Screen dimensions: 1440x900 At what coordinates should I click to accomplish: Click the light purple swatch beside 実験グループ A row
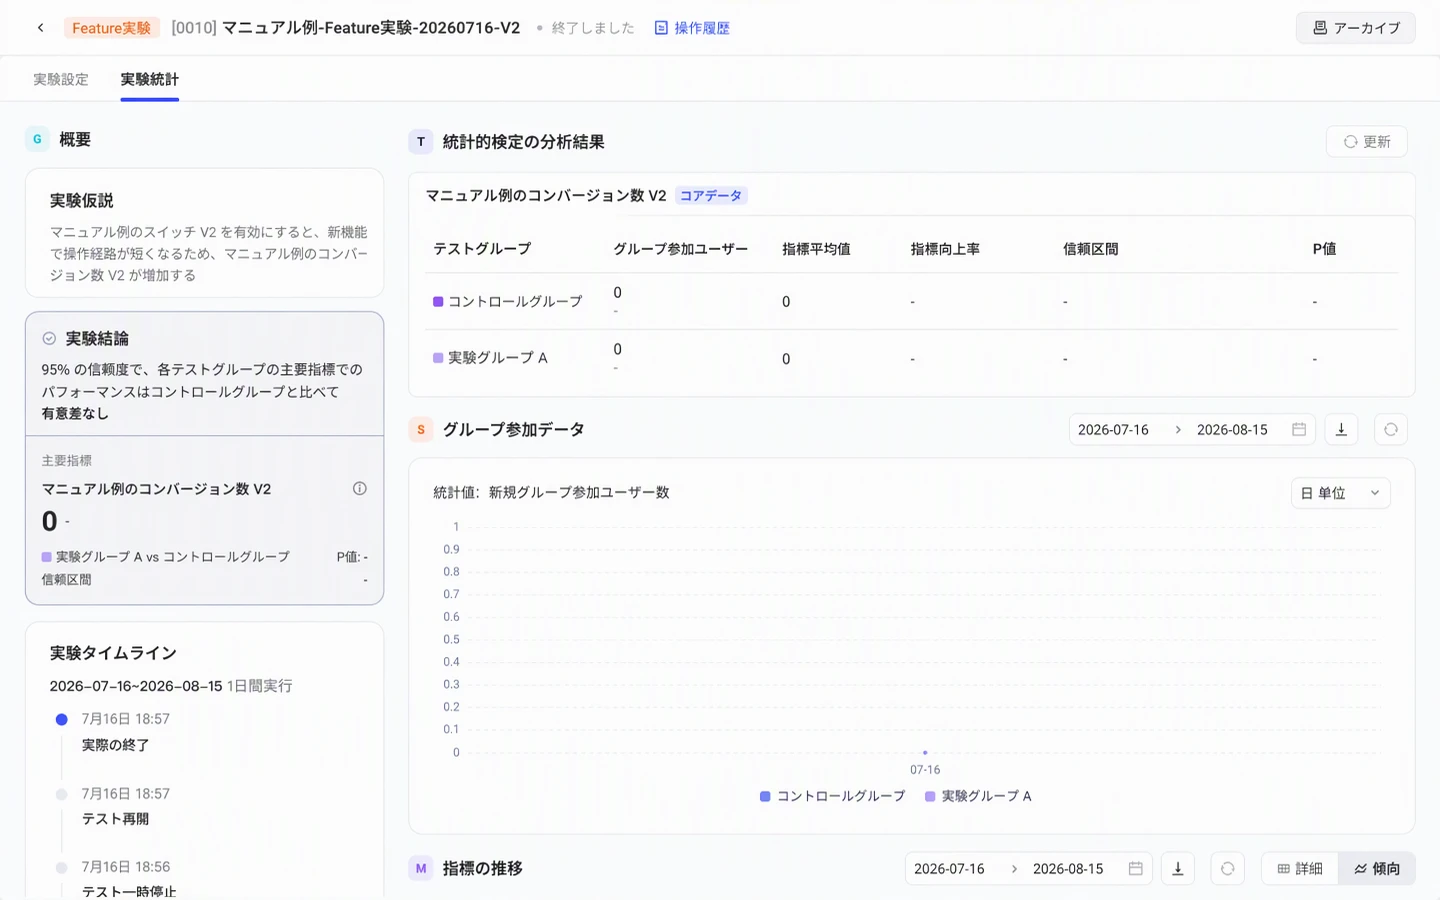click(438, 358)
